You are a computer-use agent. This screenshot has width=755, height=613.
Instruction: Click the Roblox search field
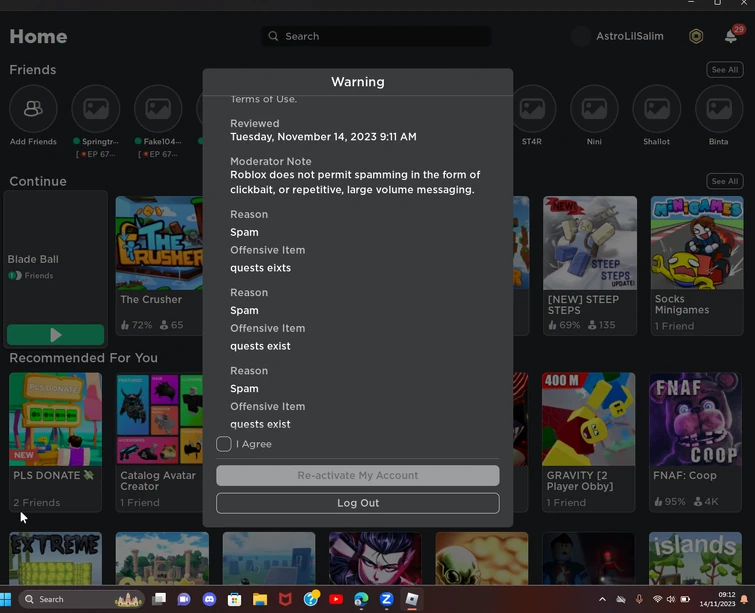[376, 36]
